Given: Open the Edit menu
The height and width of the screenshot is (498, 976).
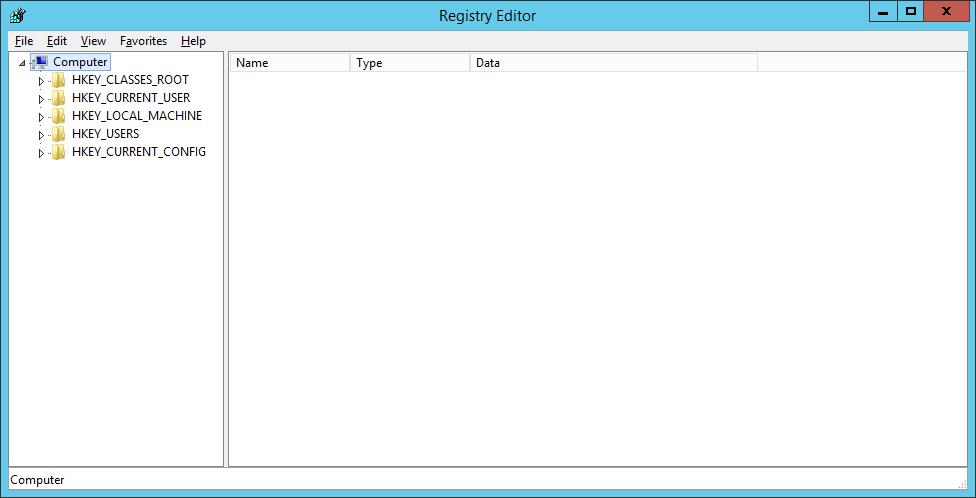Looking at the screenshot, I should [57, 41].
